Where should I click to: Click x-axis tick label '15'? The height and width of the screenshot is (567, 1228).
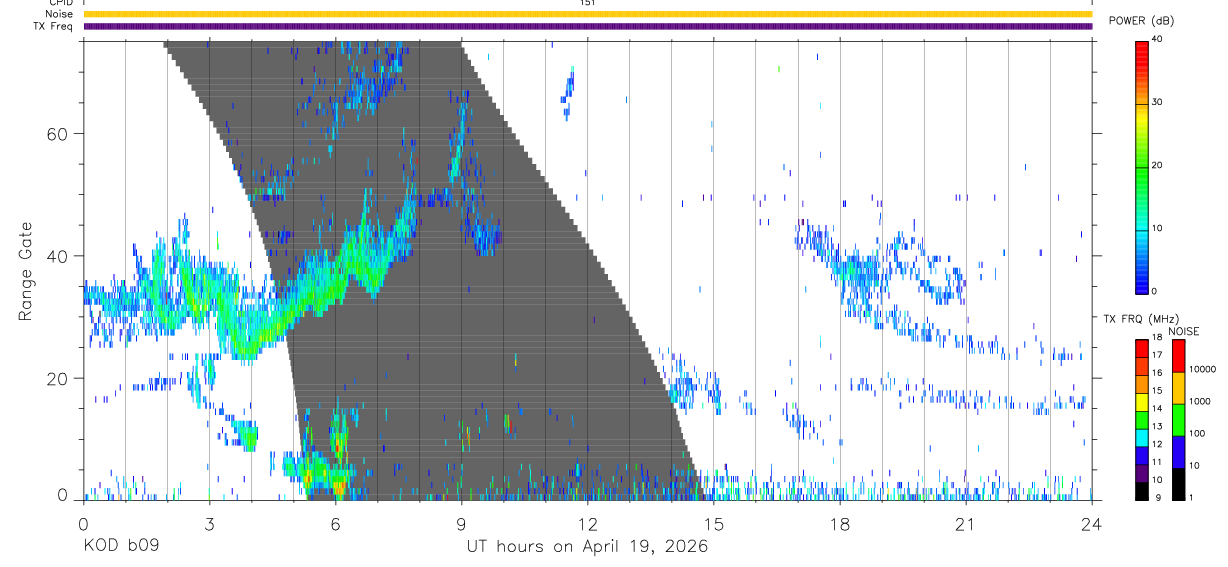point(714,523)
